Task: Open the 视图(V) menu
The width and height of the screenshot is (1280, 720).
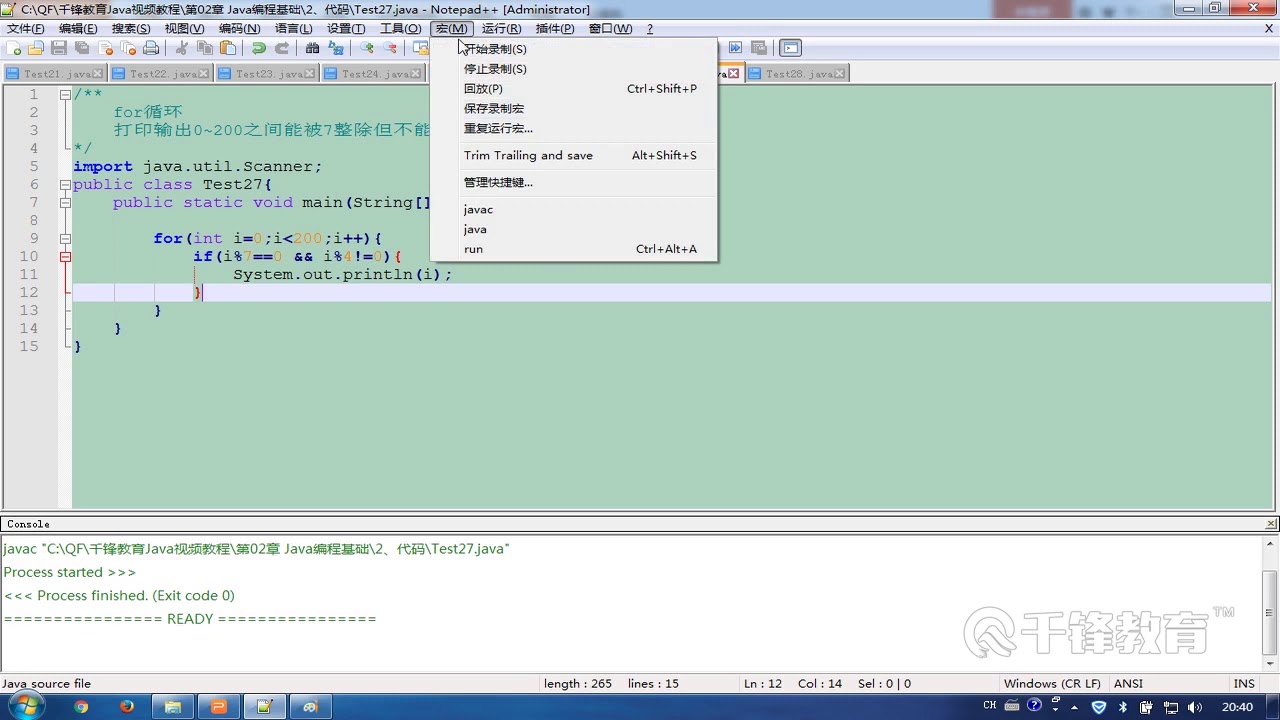Action: (184, 29)
